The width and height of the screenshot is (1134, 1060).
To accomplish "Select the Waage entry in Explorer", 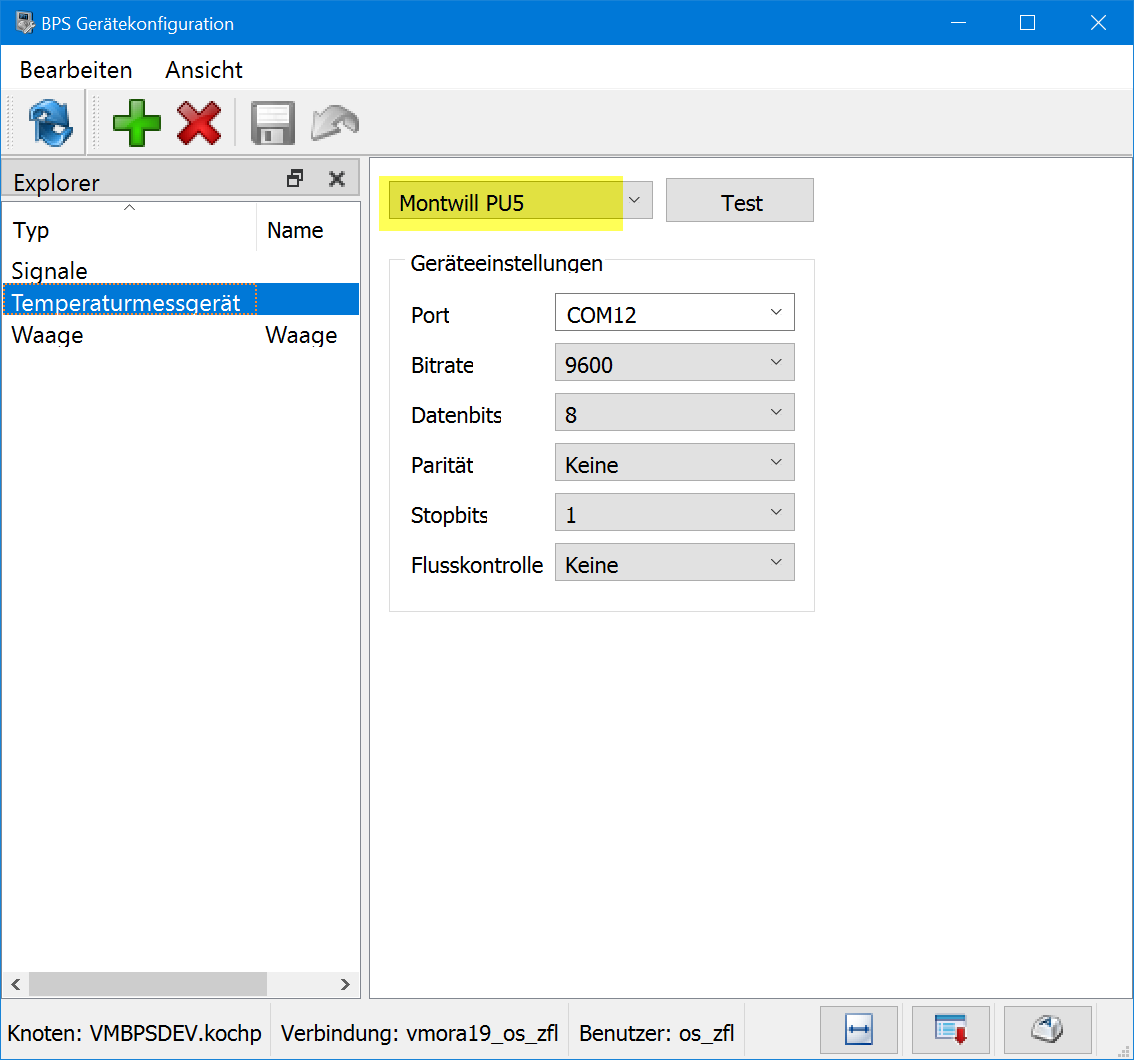I will [x=47, y=335].
